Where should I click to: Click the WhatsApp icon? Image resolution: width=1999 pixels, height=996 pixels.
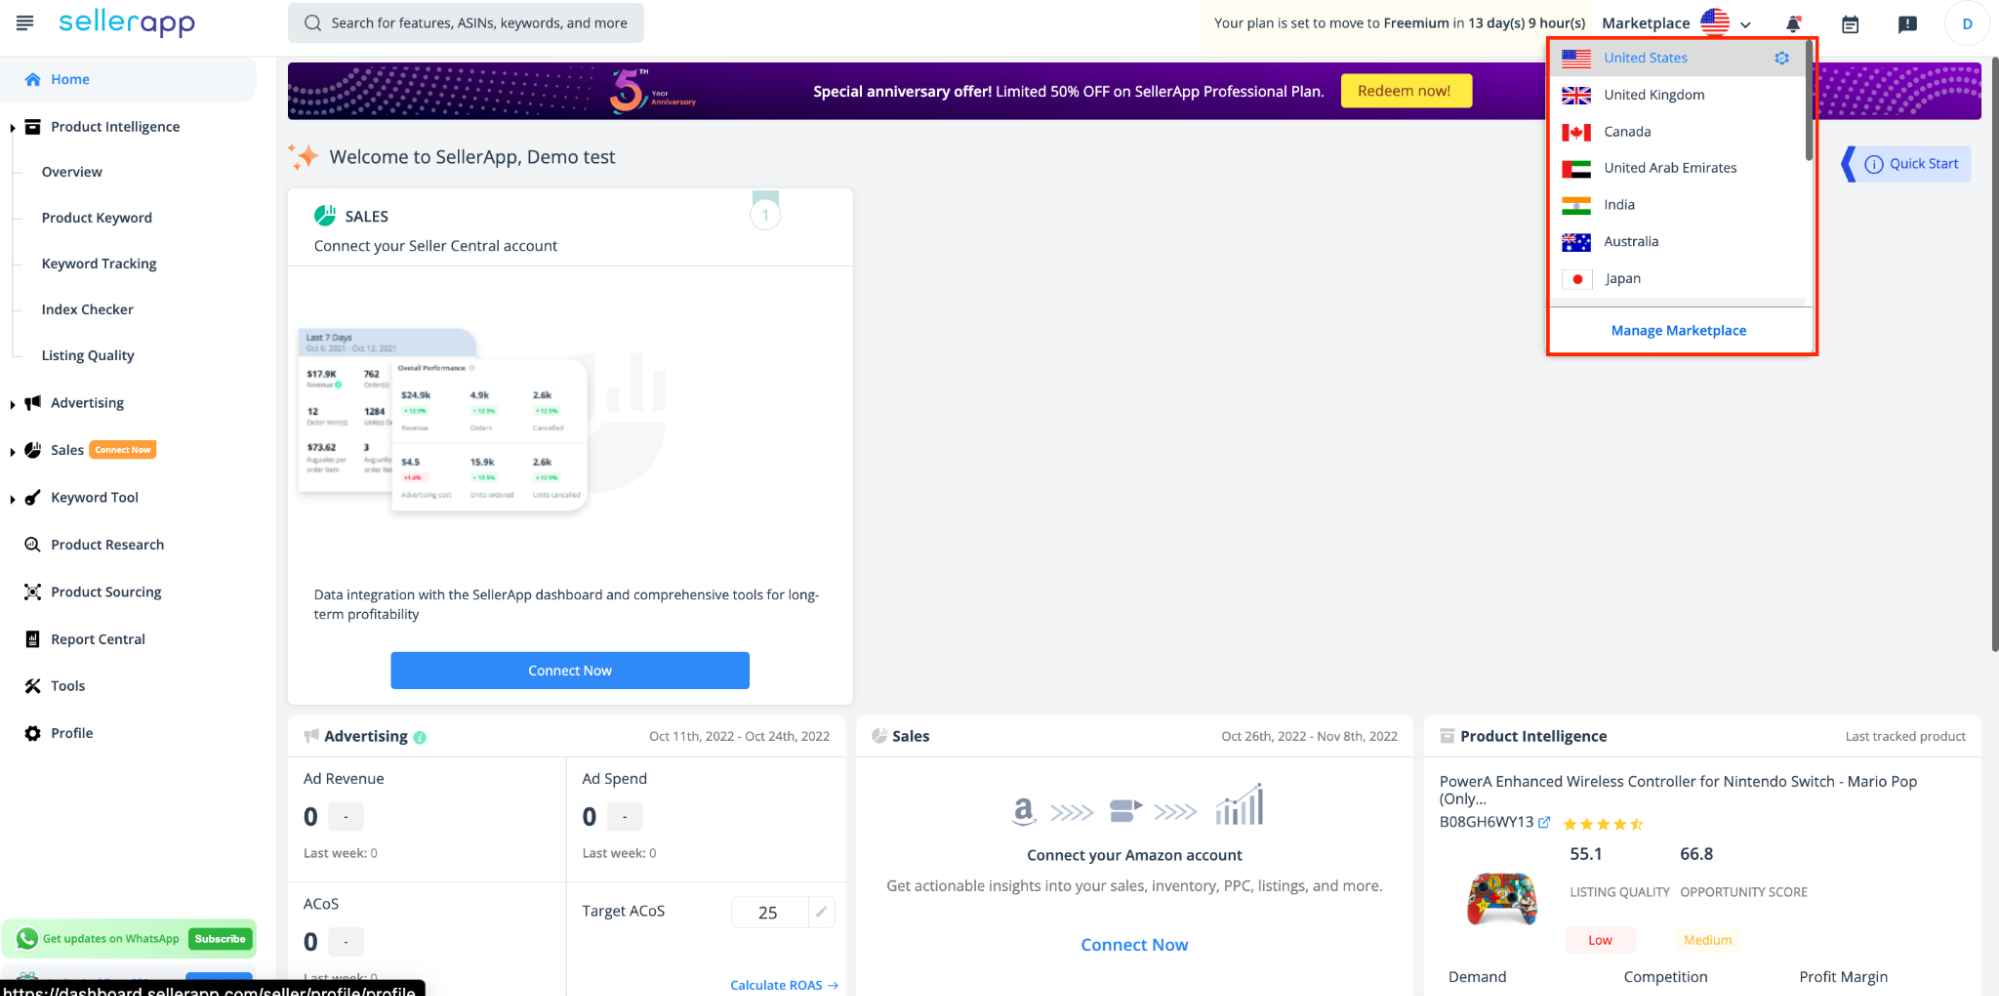tap(27, 938)
